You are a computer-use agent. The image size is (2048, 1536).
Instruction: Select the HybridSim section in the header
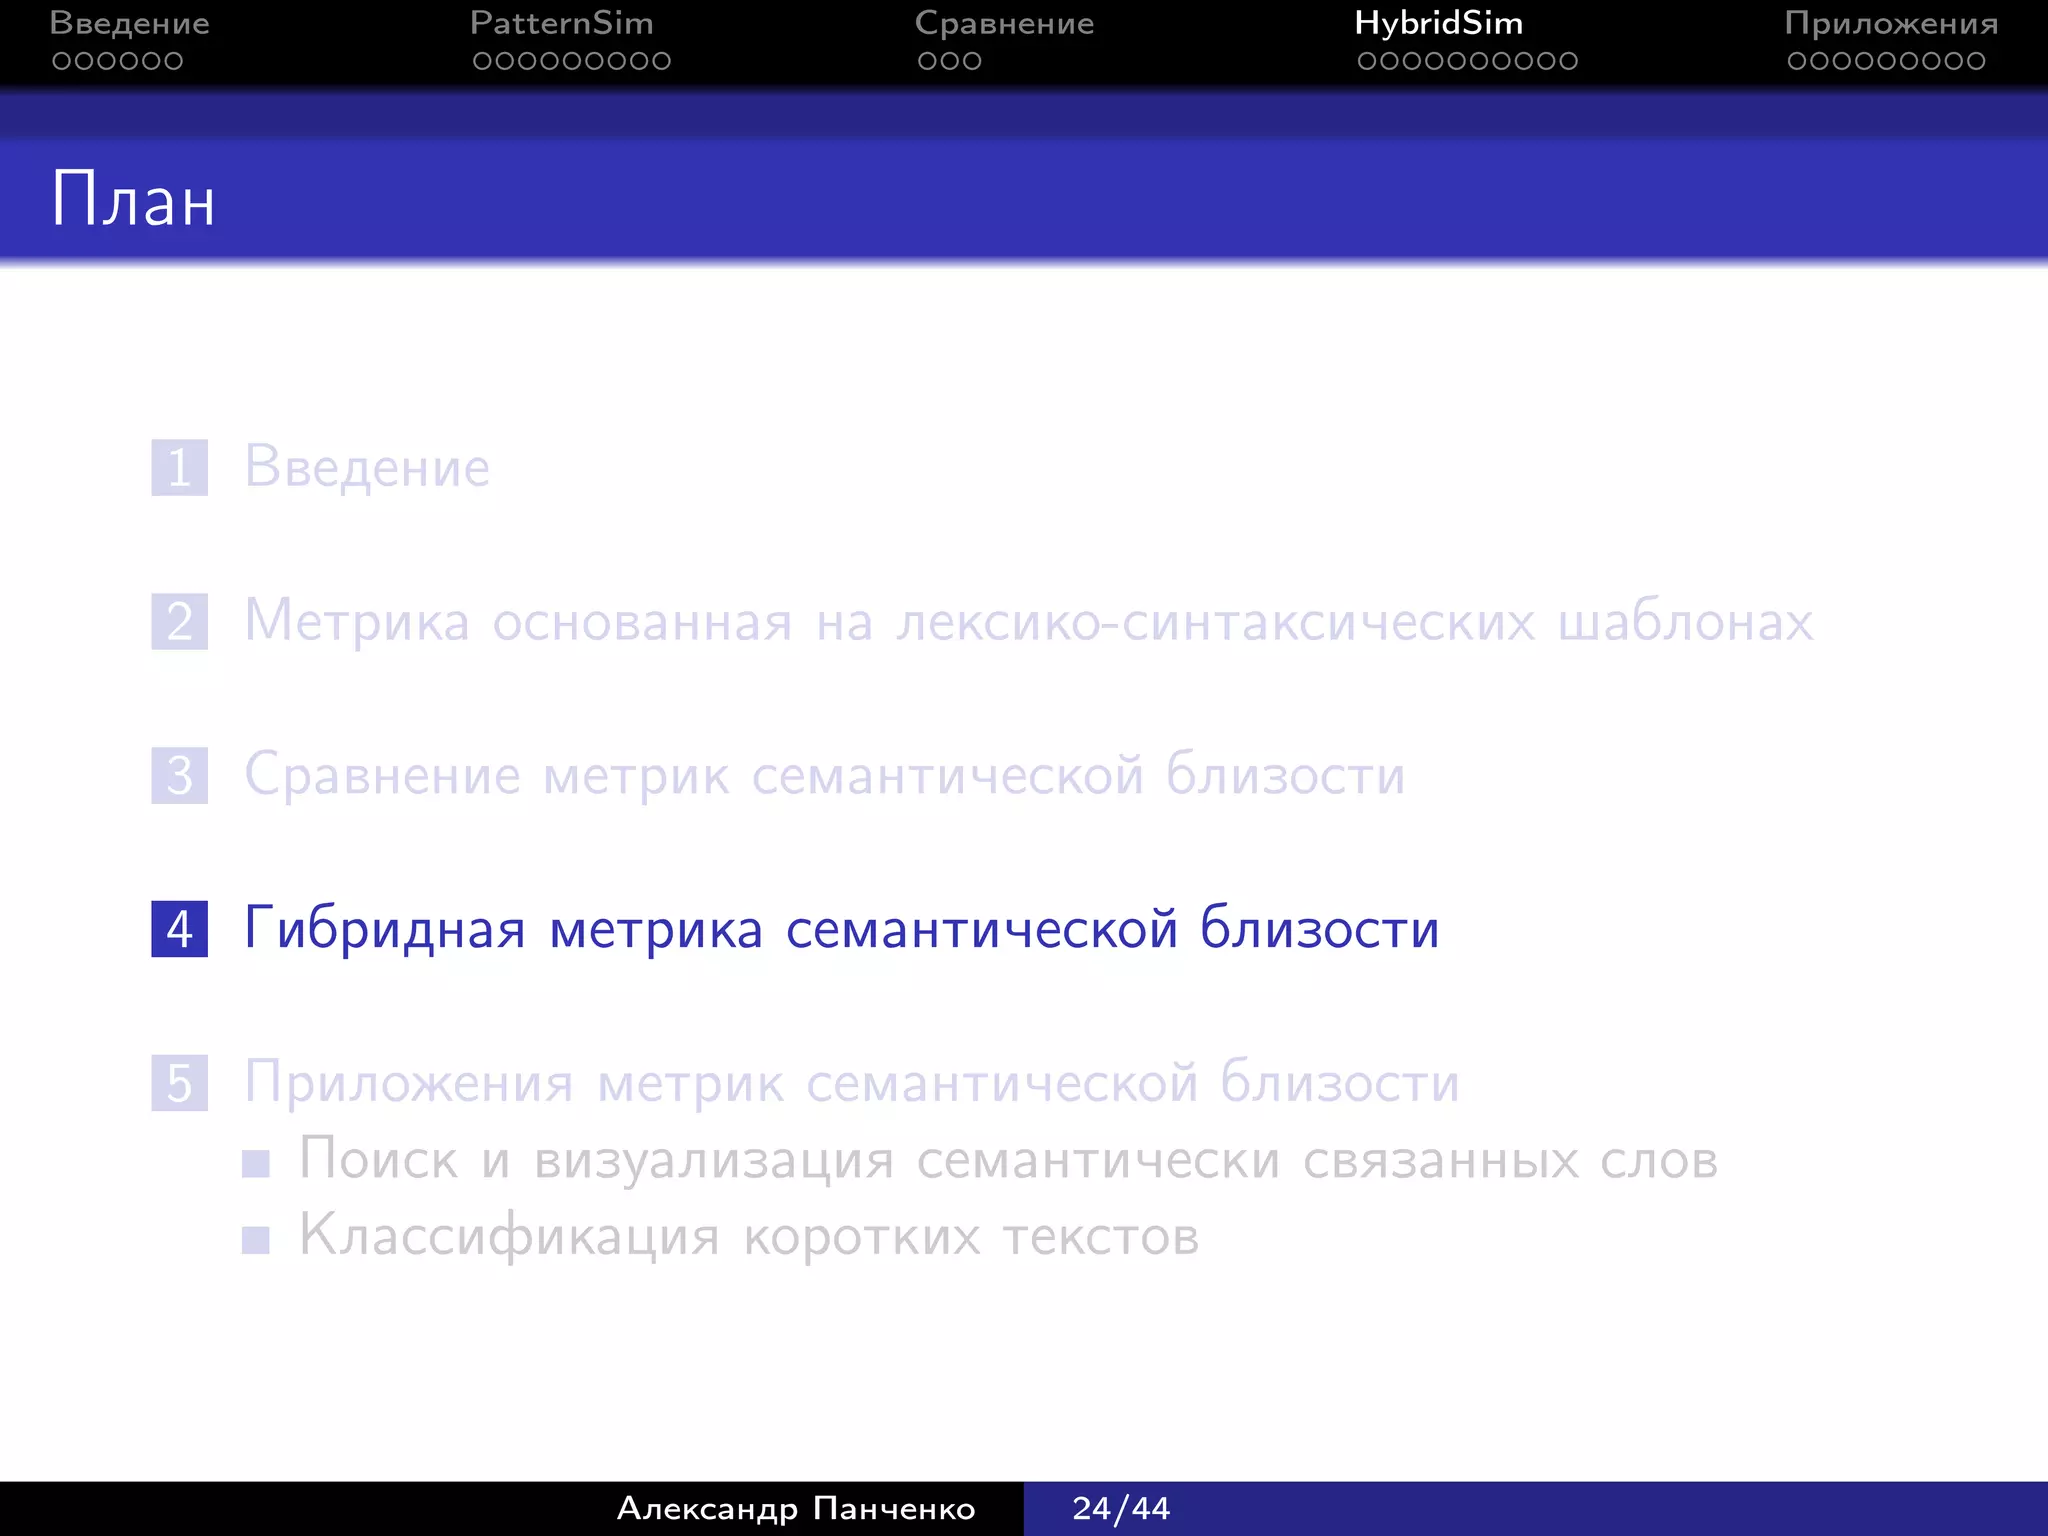1438,23
